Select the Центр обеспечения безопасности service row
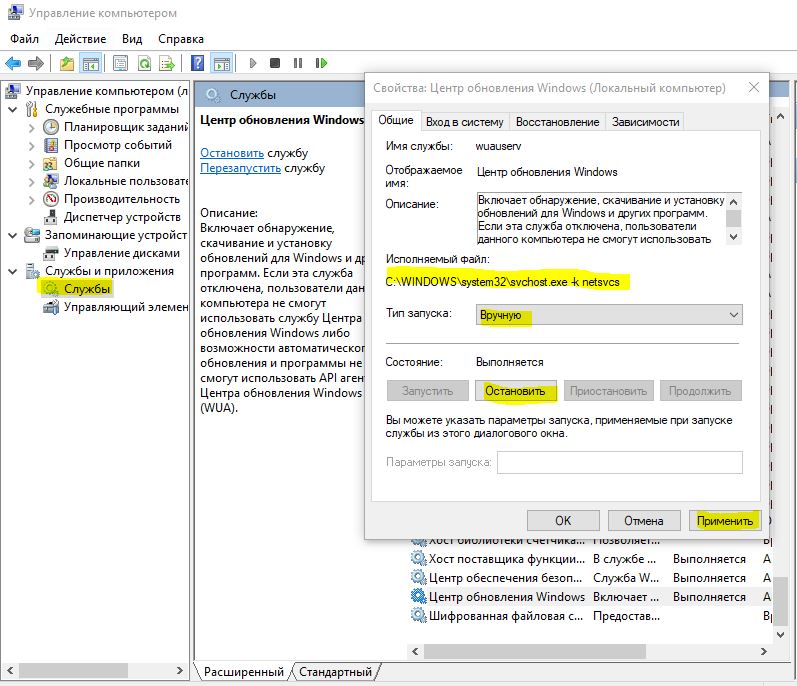This screenshot has height=686, width=797. click(x=590, y=578)
